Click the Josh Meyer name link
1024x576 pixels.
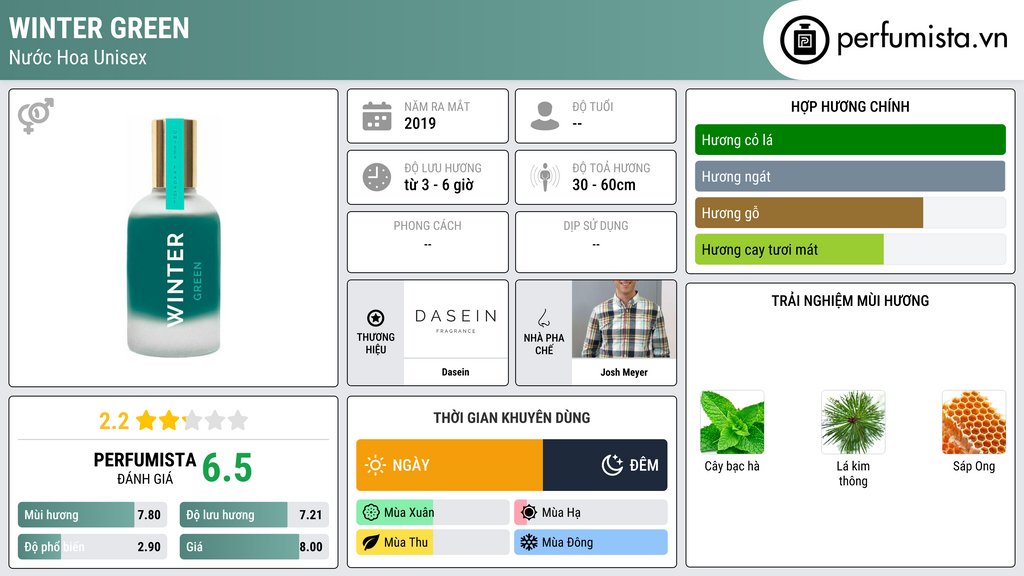point(624,372)
